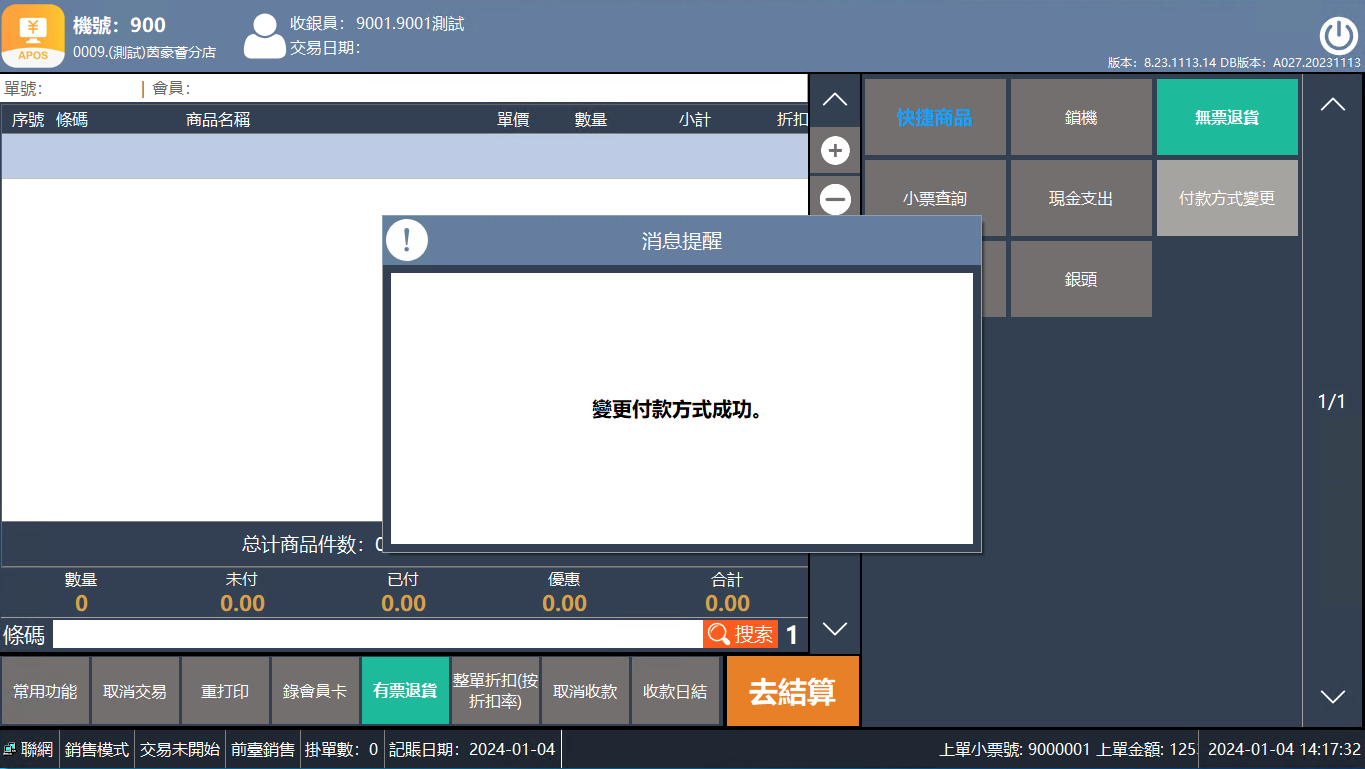
Task: Focus the 條碼 barcode input field
Action: pyautogui.click(x=378, y=634)
